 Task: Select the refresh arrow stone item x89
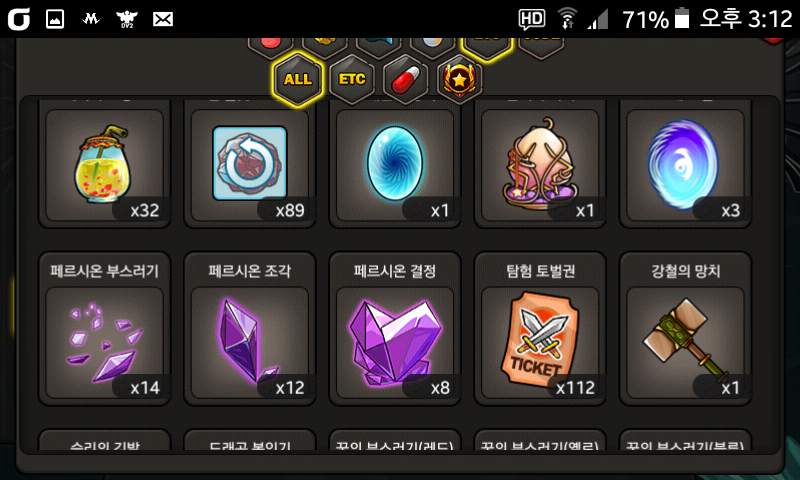coord(249,164)
